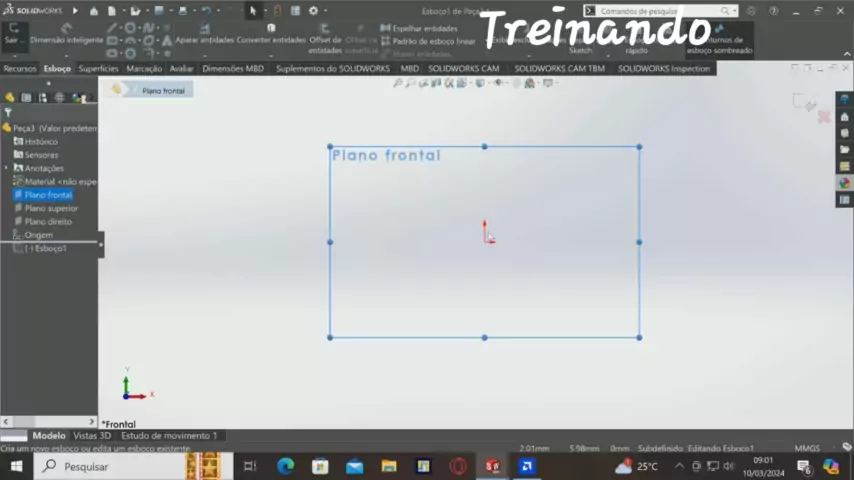The image size is (854, 480).
Task: Expand the Anotações tree node
Action: click(x=7, y=168)
